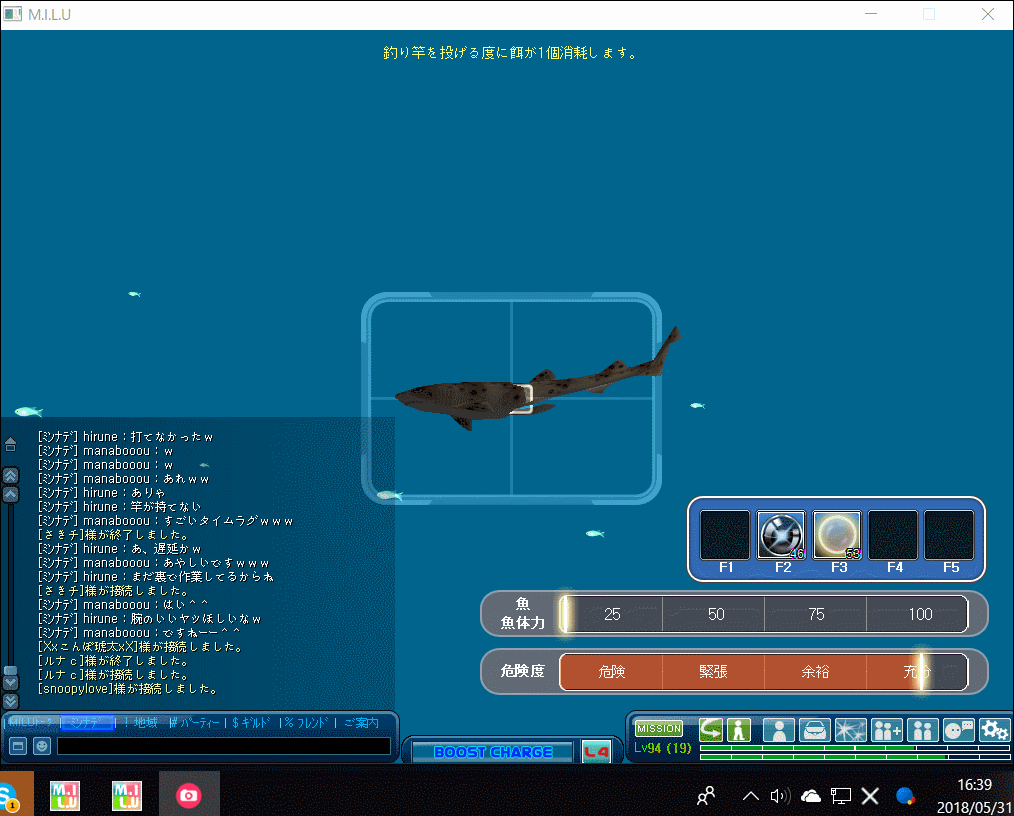Viewport: 1014px width, 816px height.
Task: Expand hidden system tray icons chevron
Action: click(x=750, y=796)
